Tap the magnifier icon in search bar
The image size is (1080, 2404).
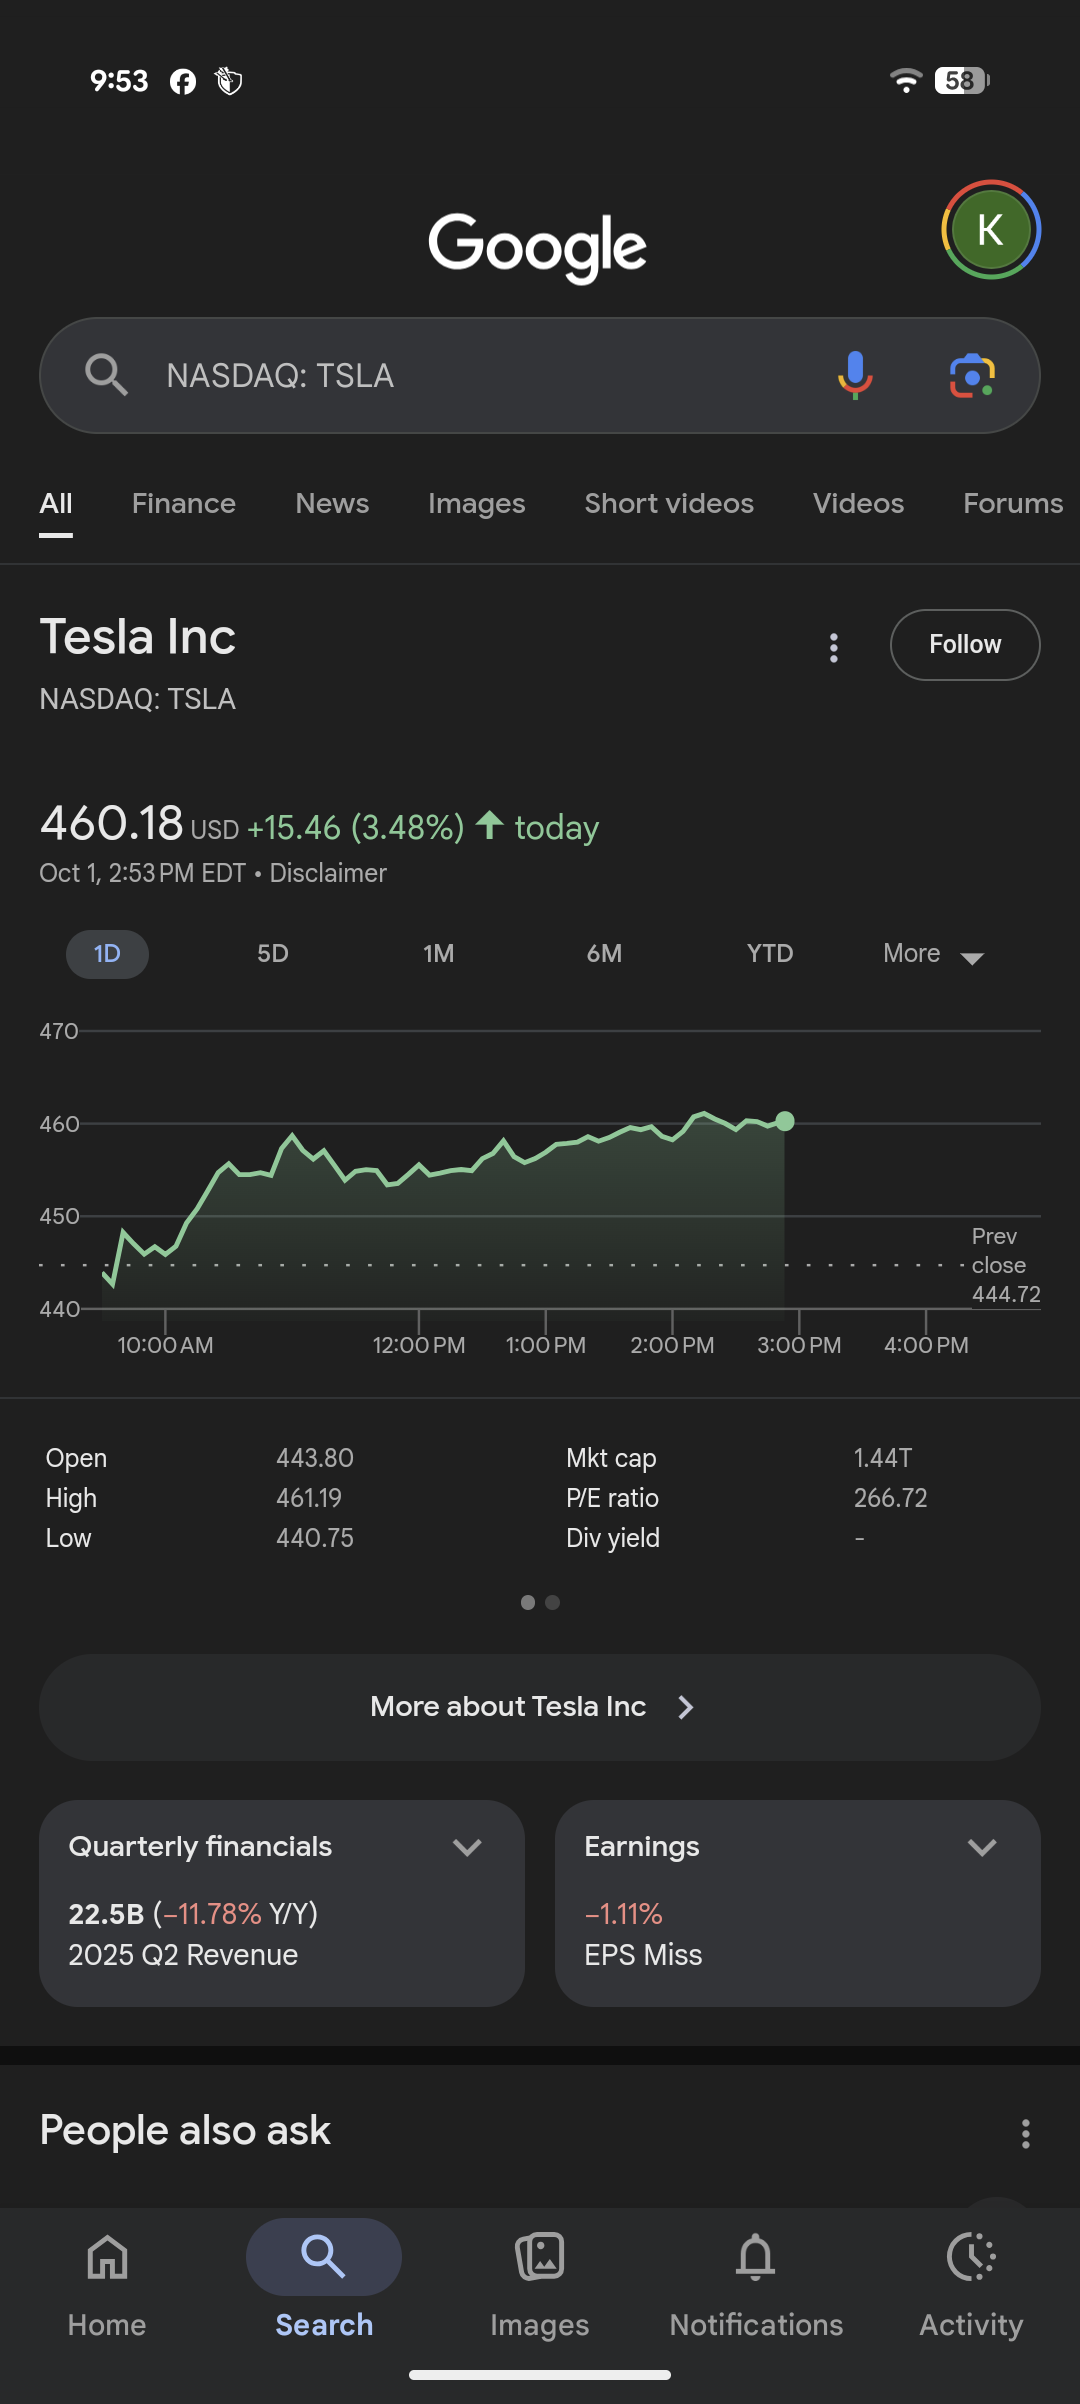point(106,376)
